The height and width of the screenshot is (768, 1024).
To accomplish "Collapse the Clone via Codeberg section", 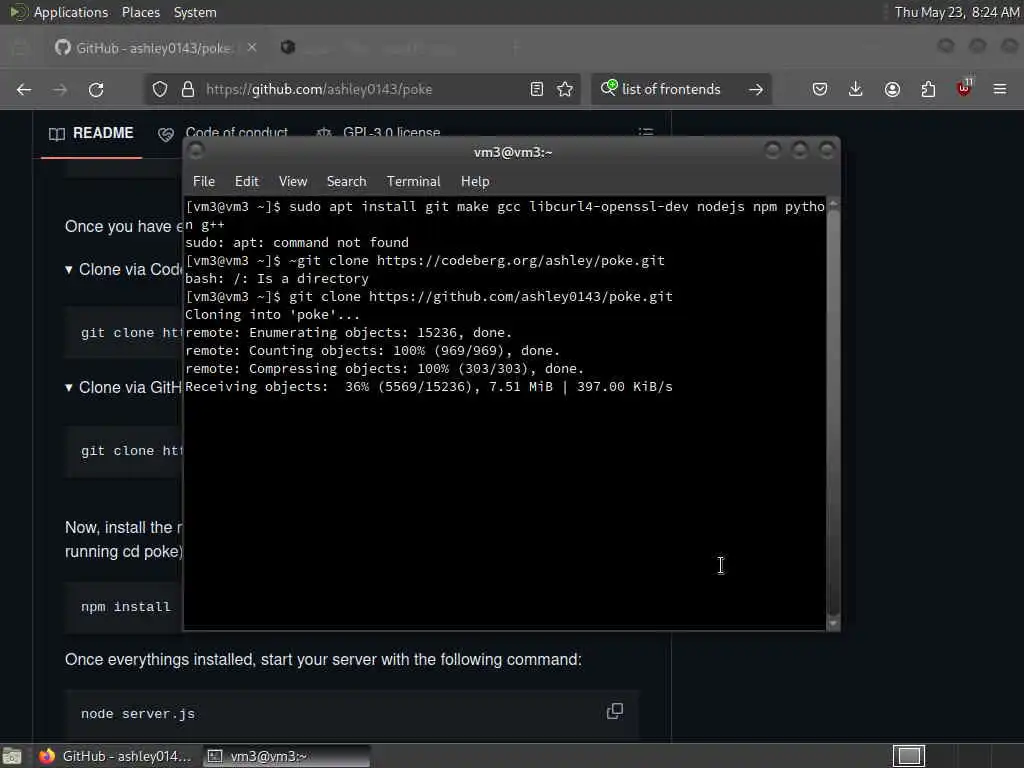I will click(x=69, y=270).
